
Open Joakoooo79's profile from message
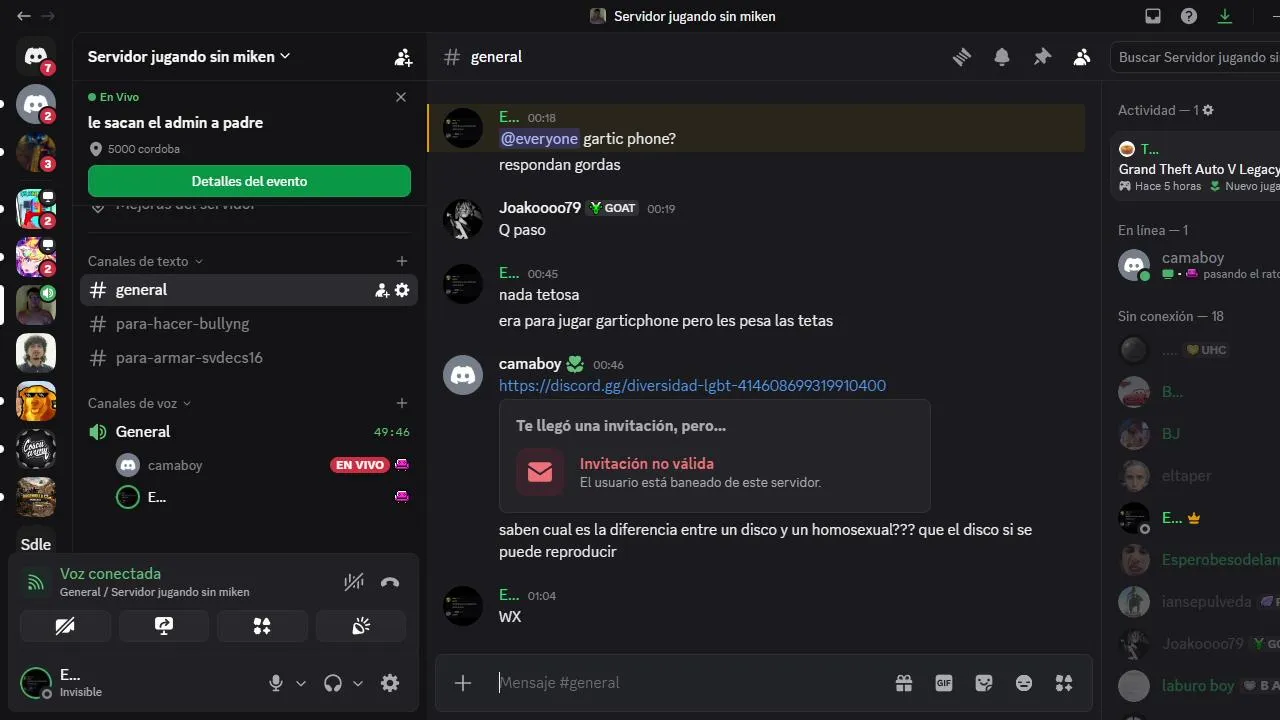pos(540,208)
